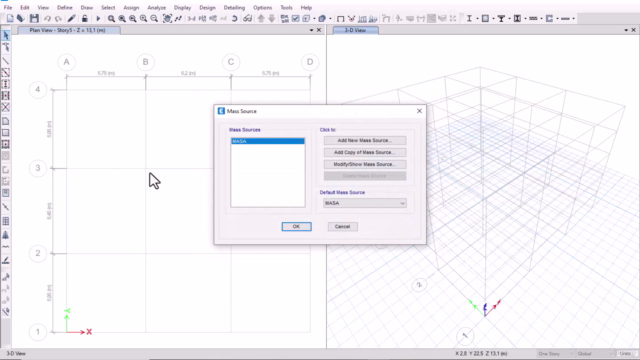This screenshot has height=360, width=640.
Task: Click the Undo arrow in the toolbar
Action: [47, 18]
